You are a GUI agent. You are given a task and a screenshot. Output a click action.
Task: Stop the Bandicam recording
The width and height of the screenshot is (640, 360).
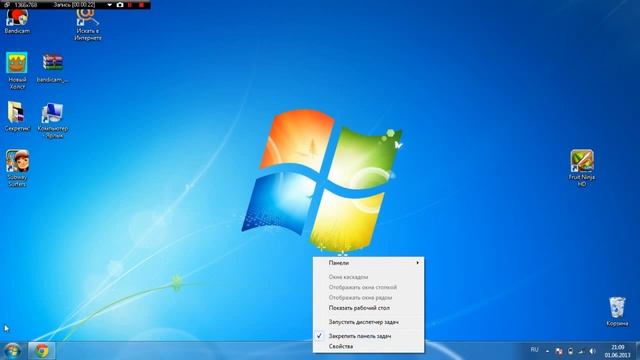pos(141,5)
